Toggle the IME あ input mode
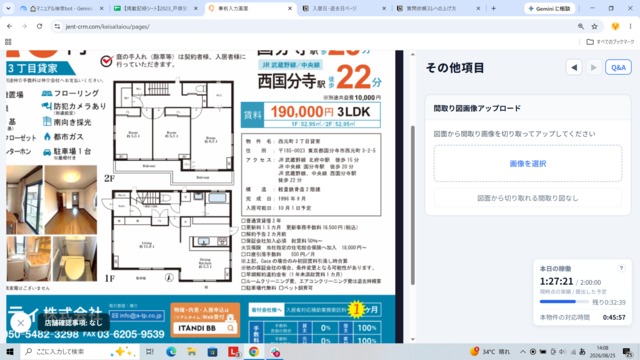 click(582, 351)
